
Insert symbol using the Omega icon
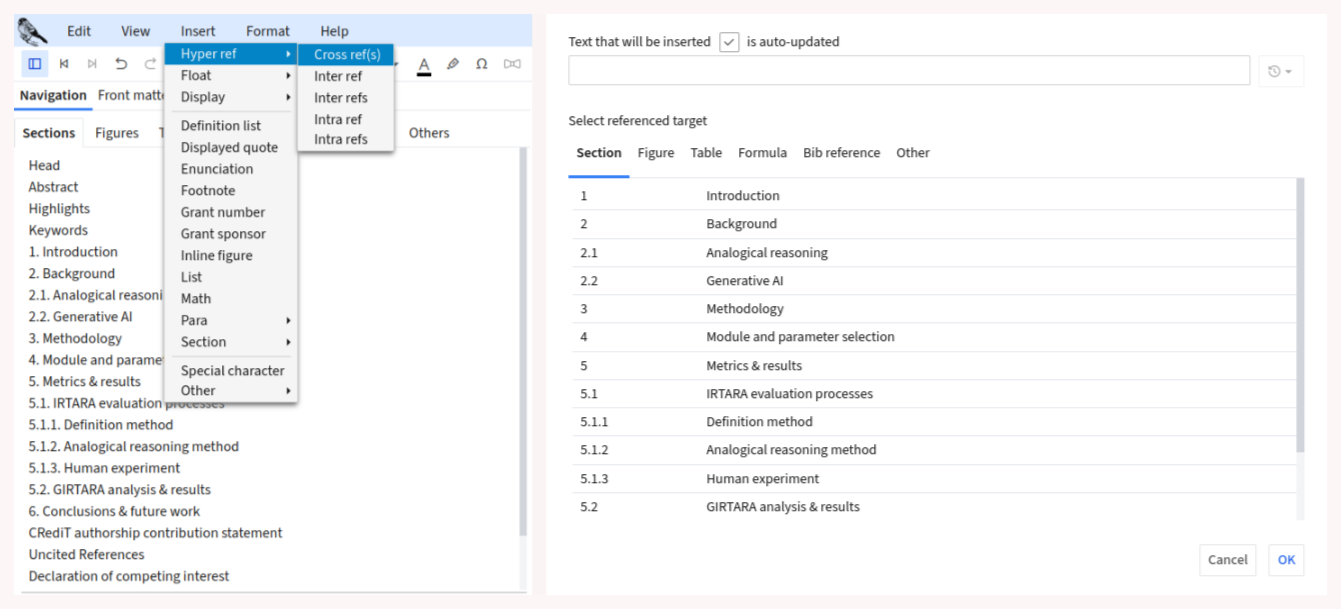click(x=482, y=64)
